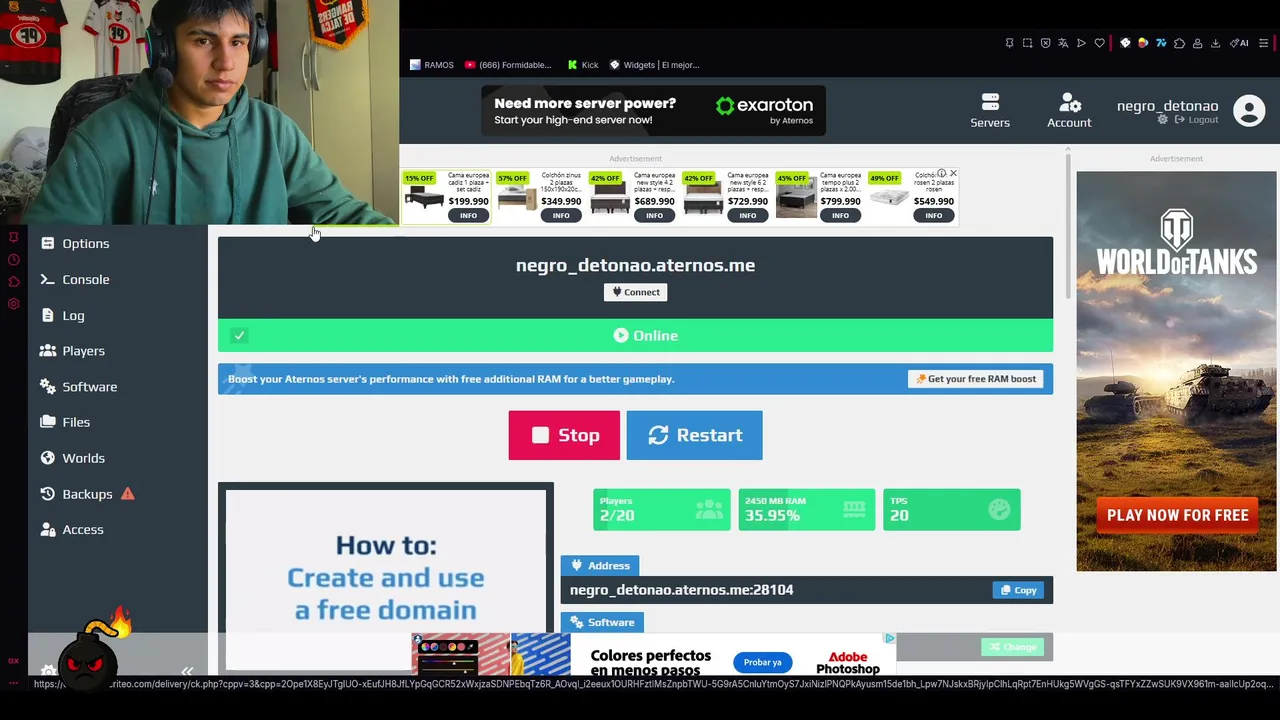Click the red cube extensions icon in browser sidebar

(14, 282)
